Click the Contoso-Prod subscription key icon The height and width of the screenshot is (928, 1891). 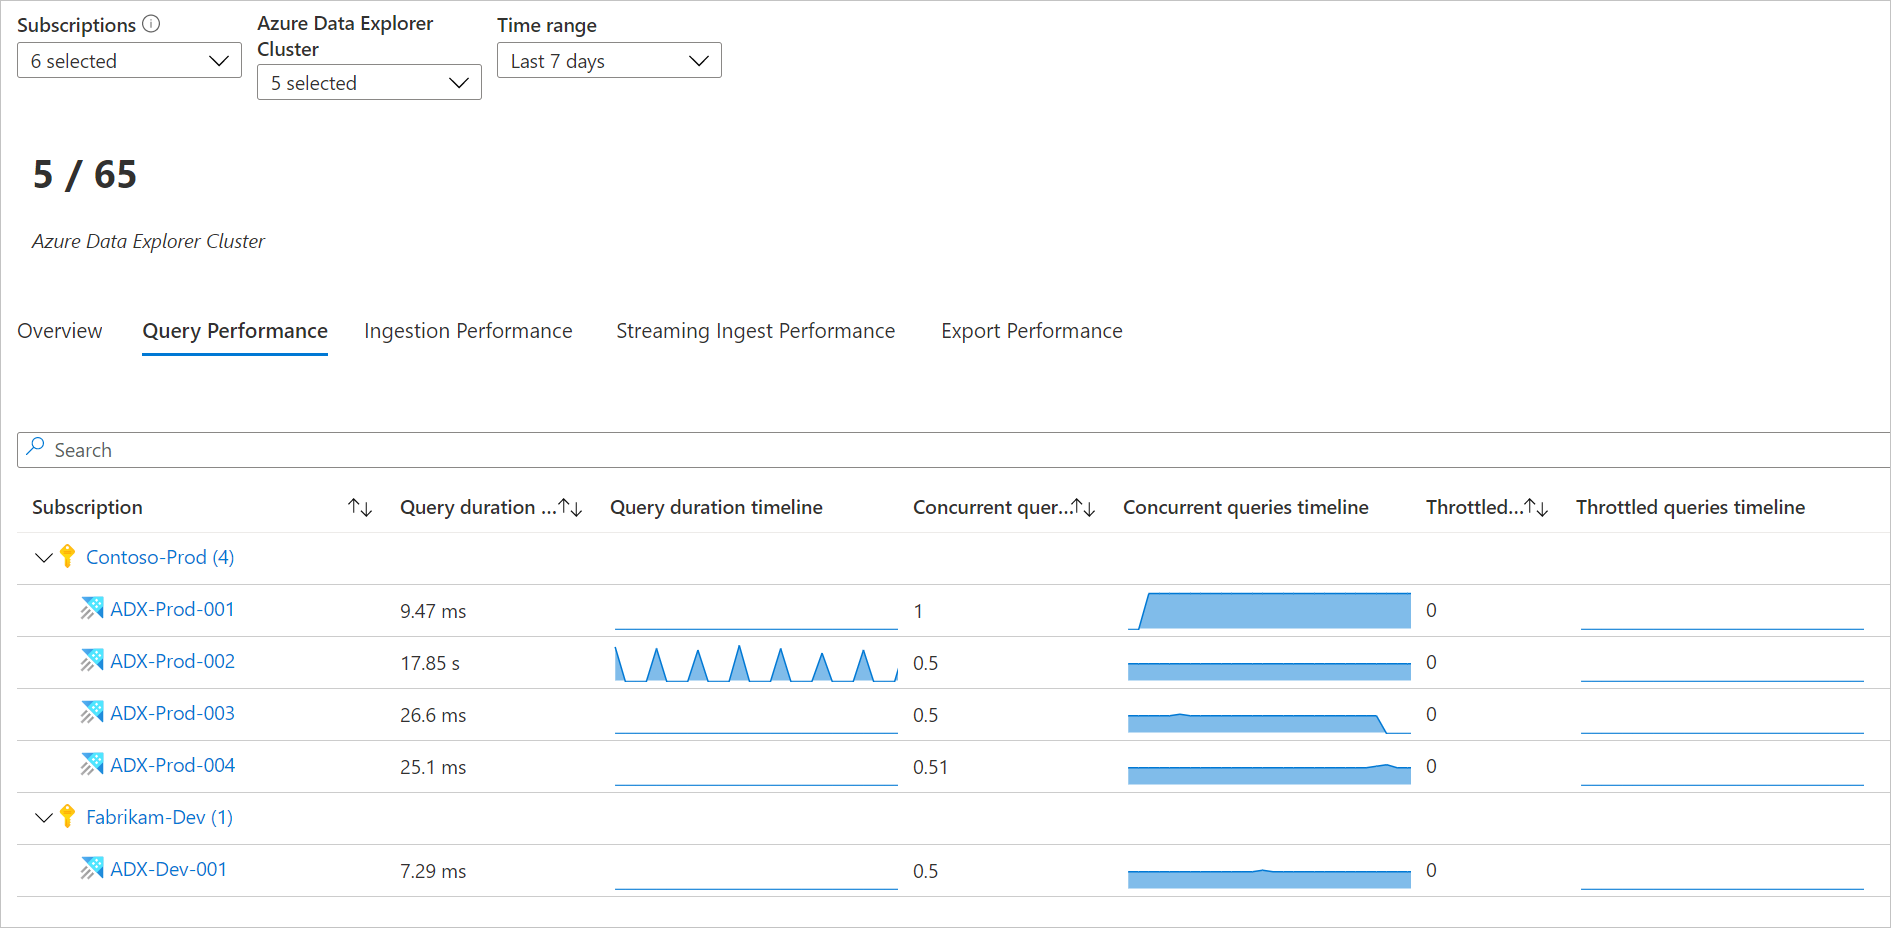[x=67, y=557]
